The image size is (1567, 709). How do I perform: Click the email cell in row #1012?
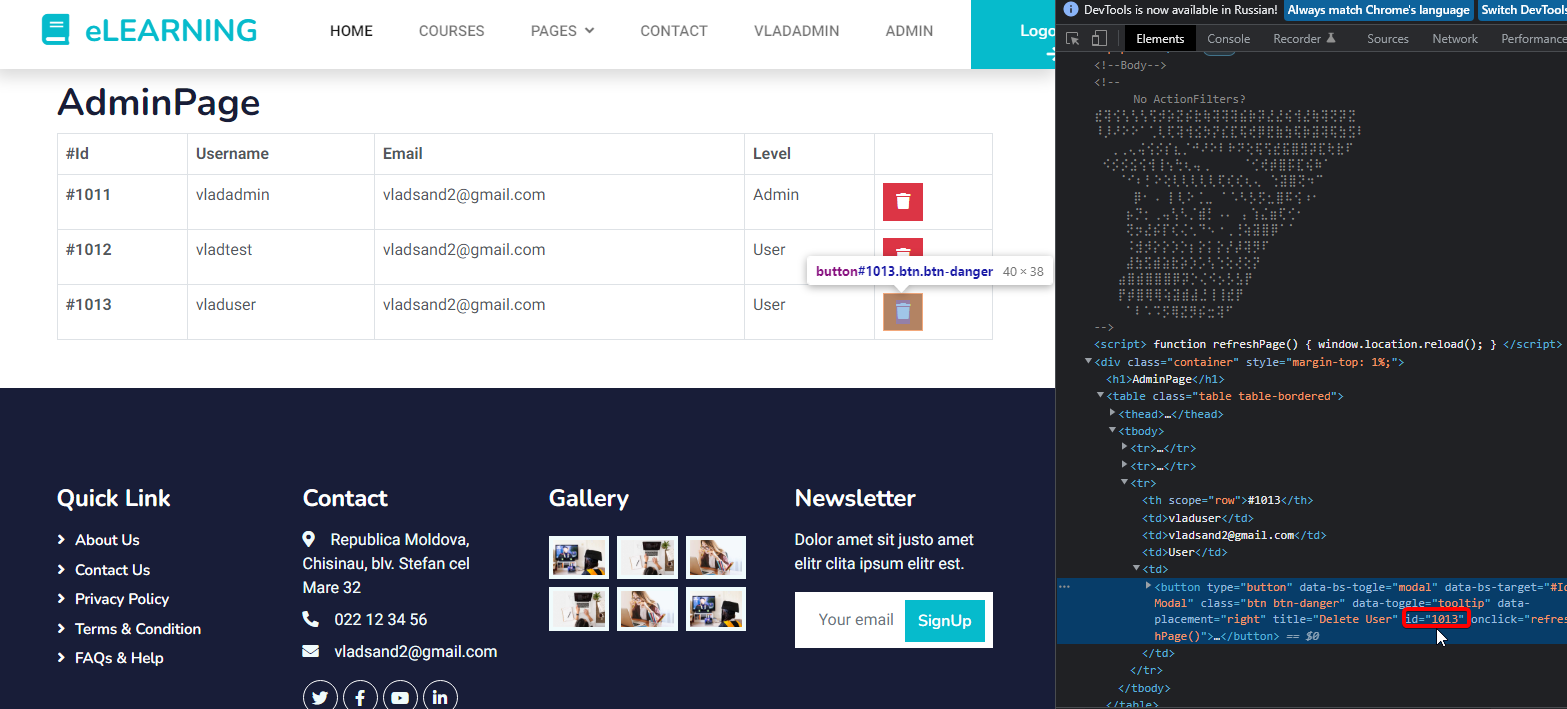[x=560, y=257]
